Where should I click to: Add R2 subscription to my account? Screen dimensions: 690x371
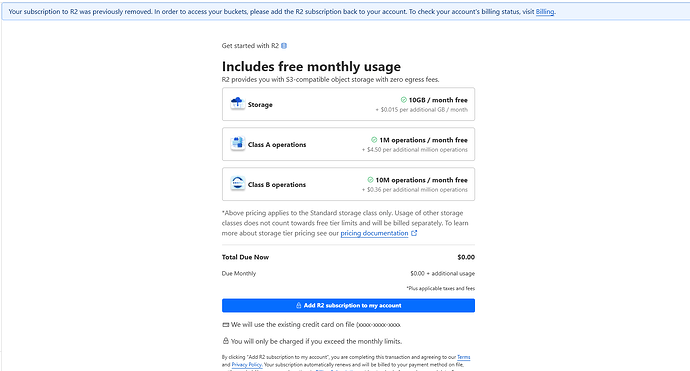(348, 305)
